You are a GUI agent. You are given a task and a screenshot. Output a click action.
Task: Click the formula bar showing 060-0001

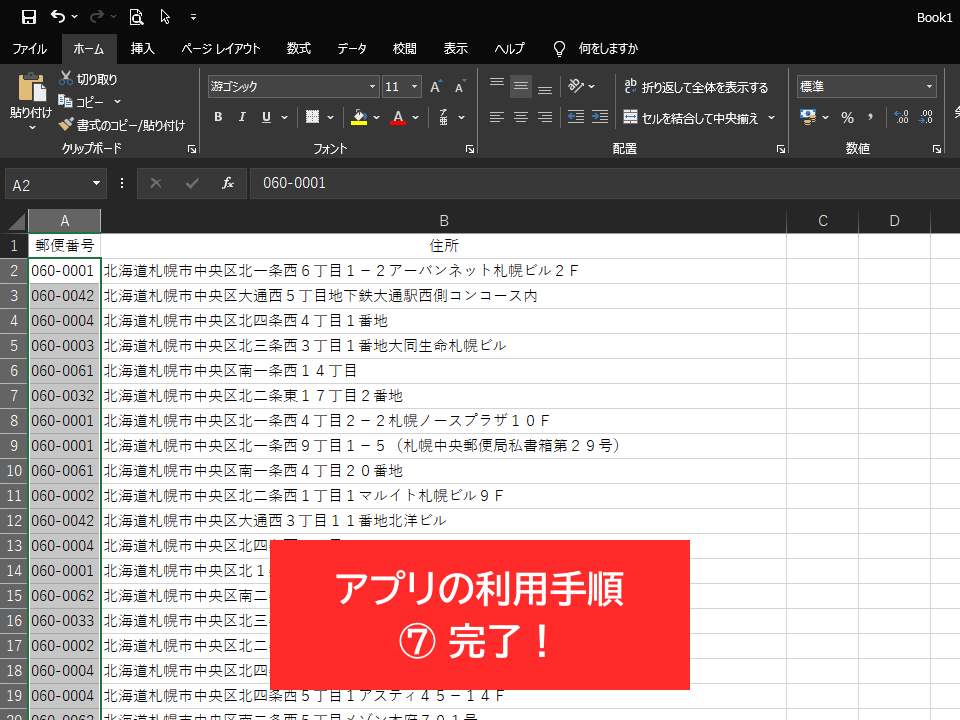(605, 183)
